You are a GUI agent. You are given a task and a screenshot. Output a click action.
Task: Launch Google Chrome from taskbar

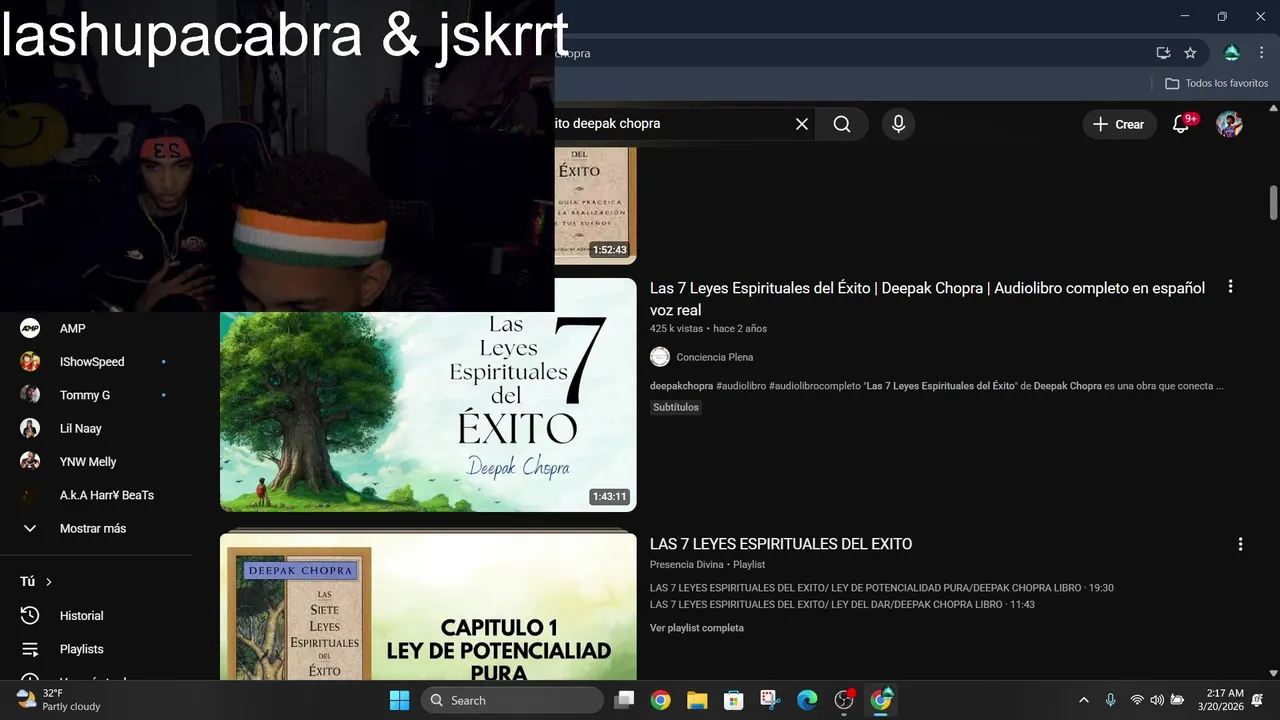tap(660, 700)
